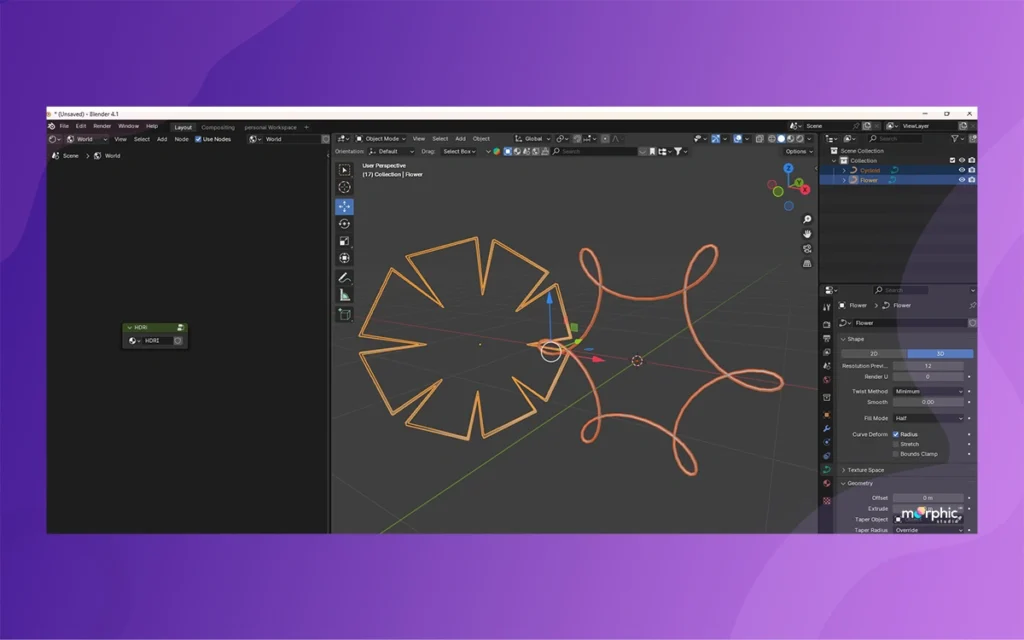Hide the Flower object in outliner
Image resolution: width=1024 pixels, height=640 pixels.
961,180
